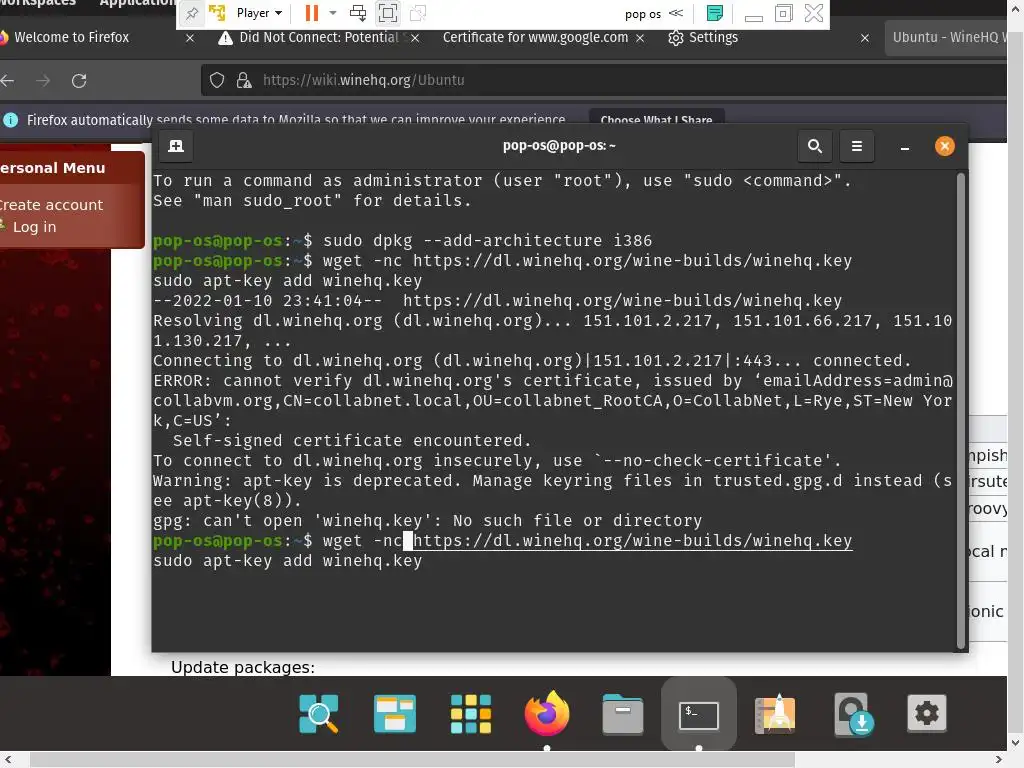The width and height of the screenshot is (1024, 768).
Task: Close the Certificate for www.google.com tab
Action: 640,38
